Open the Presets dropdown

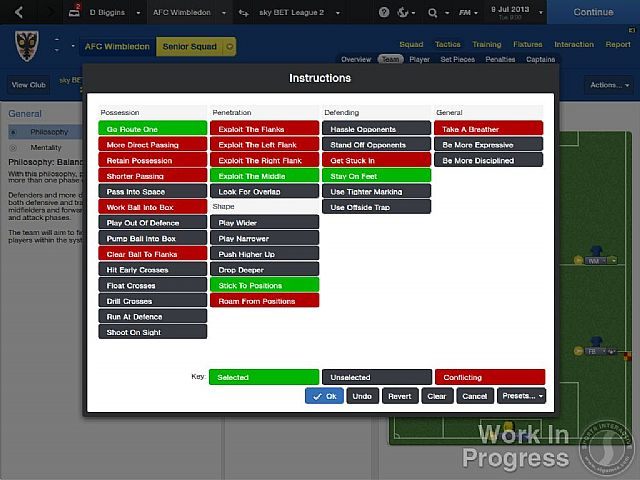pos(521,396)
